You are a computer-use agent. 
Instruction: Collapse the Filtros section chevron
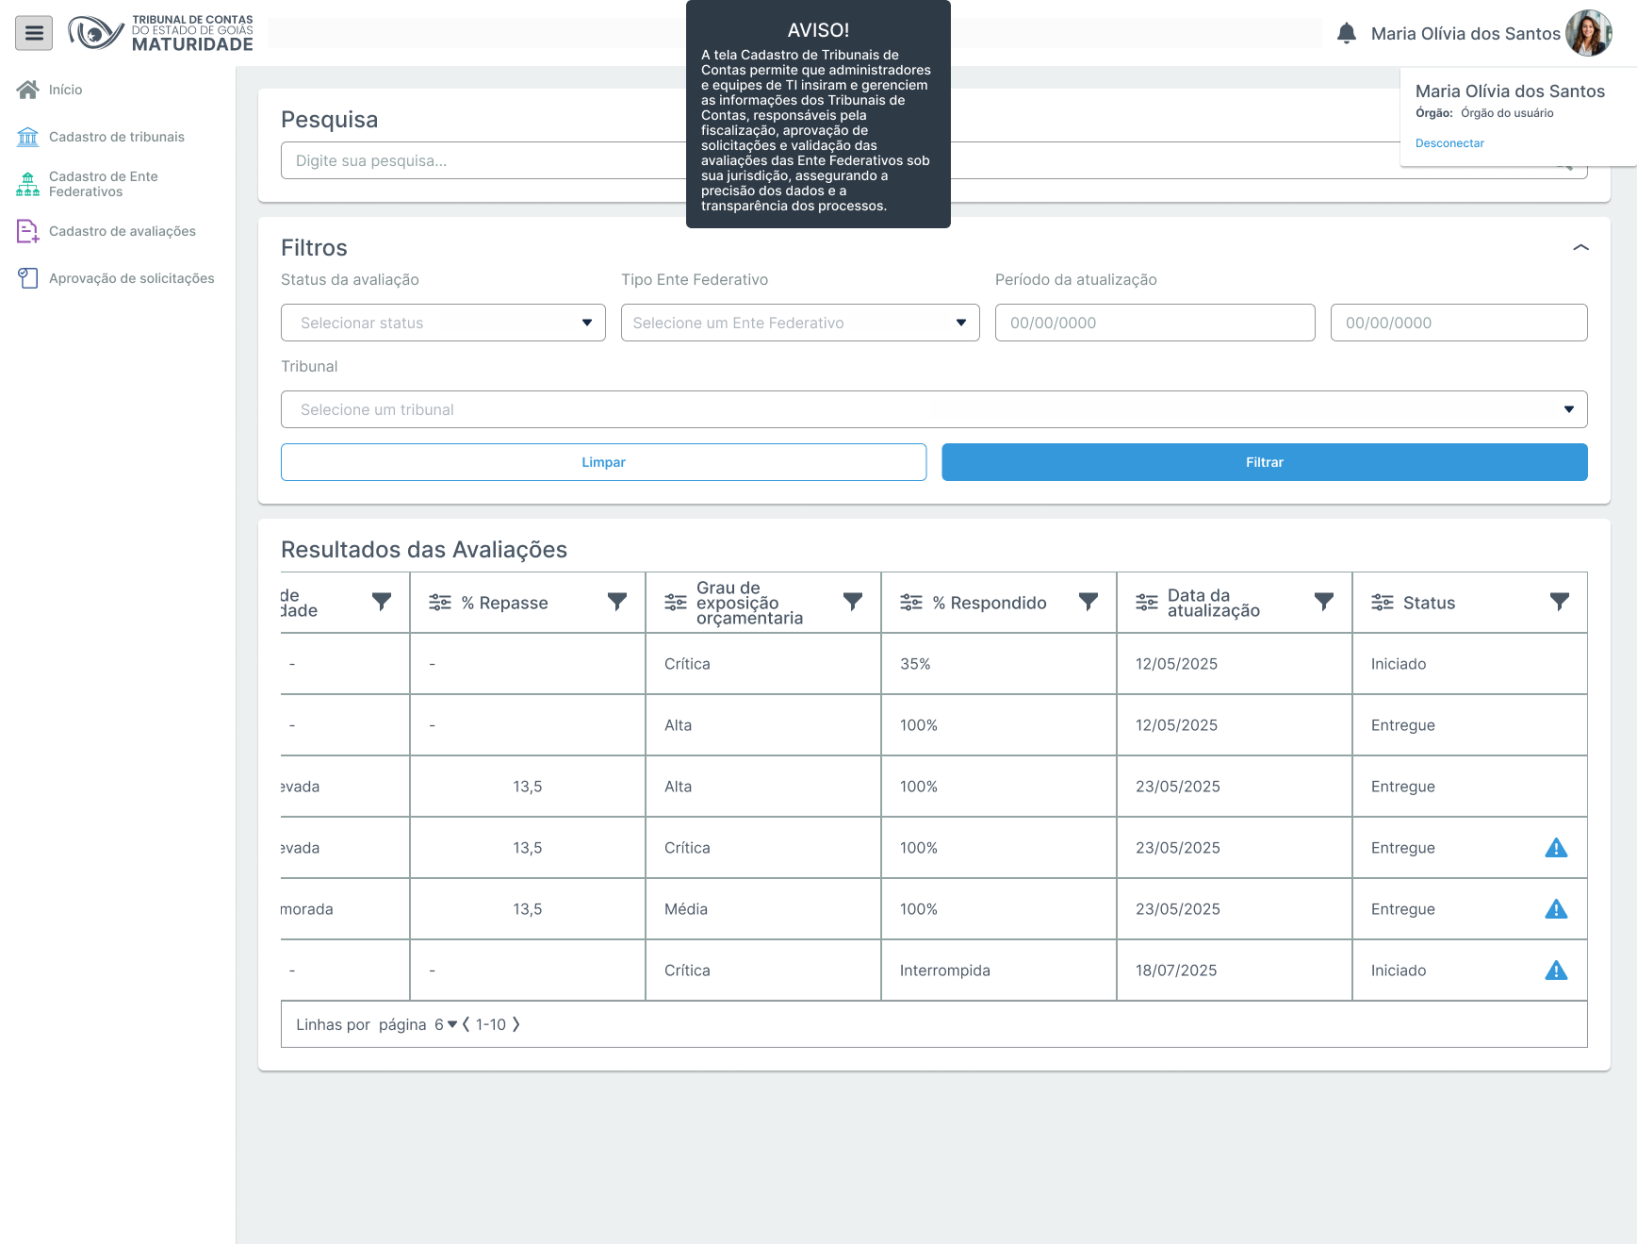(x=1580, y=248)
